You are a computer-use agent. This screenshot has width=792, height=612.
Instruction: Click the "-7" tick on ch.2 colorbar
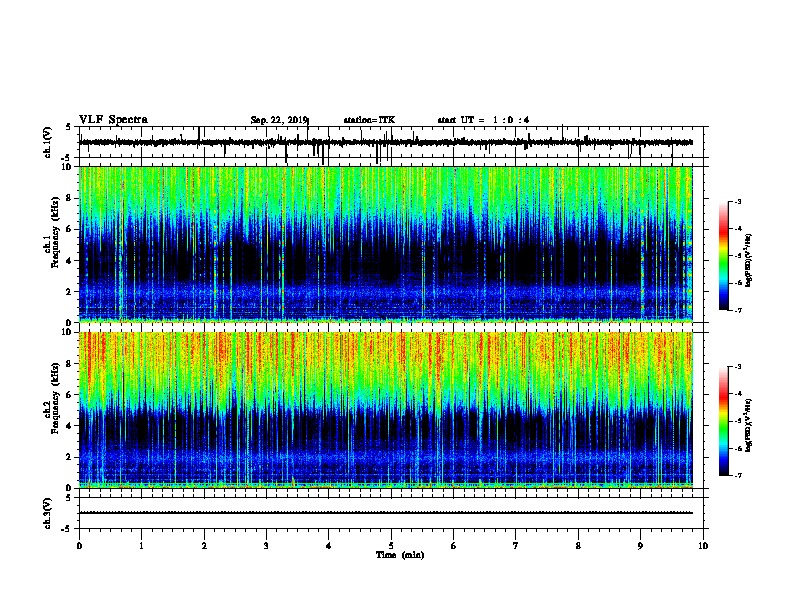click(737, 475)
